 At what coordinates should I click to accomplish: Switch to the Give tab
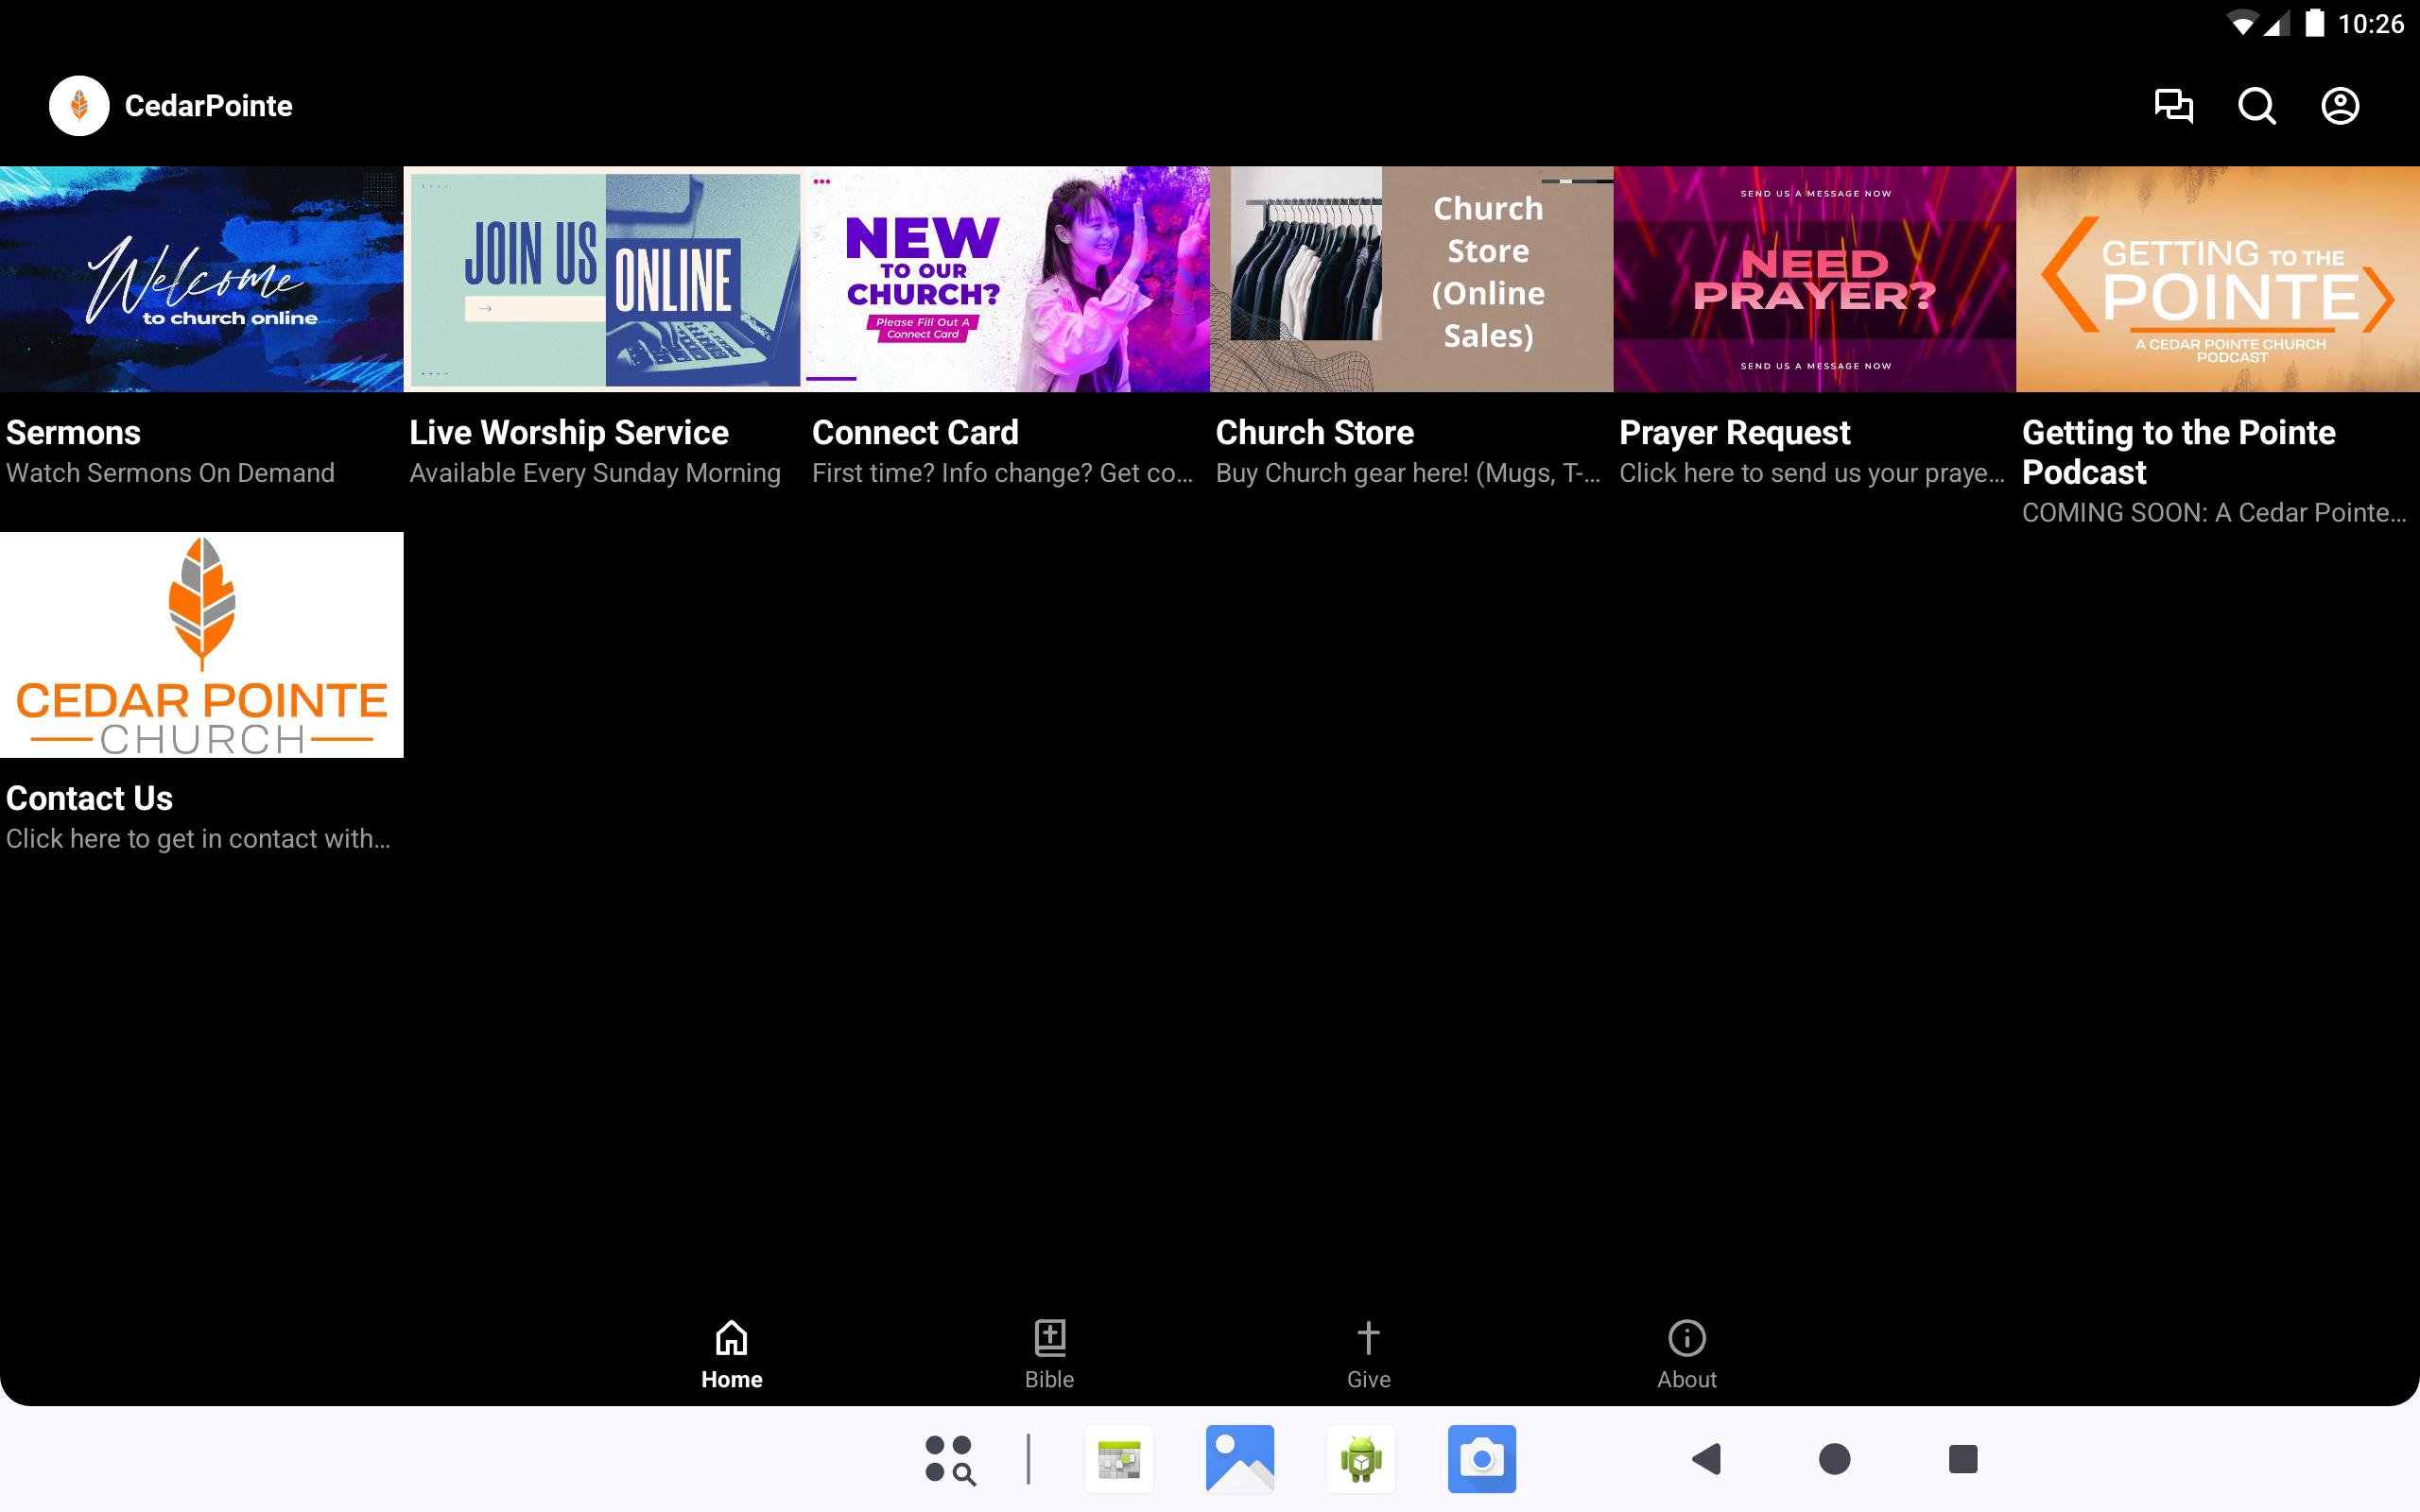(1368, 1354)
